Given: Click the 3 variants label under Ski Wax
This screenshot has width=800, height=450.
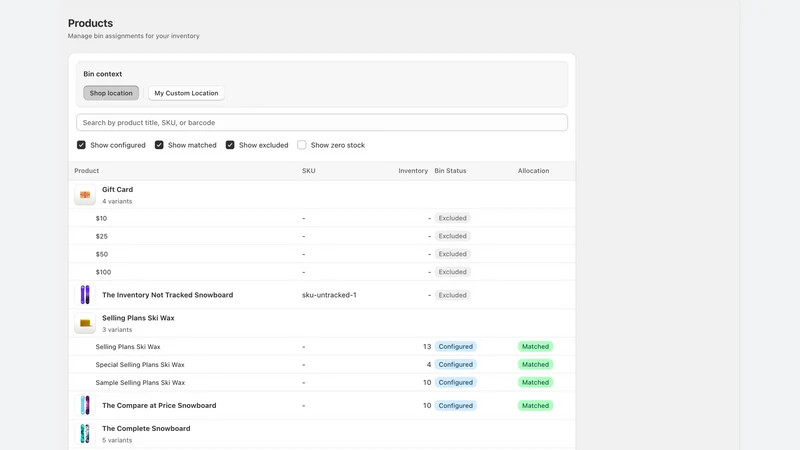Looking at the screenshot, I should pyautogui.click(x=117, y=330).
